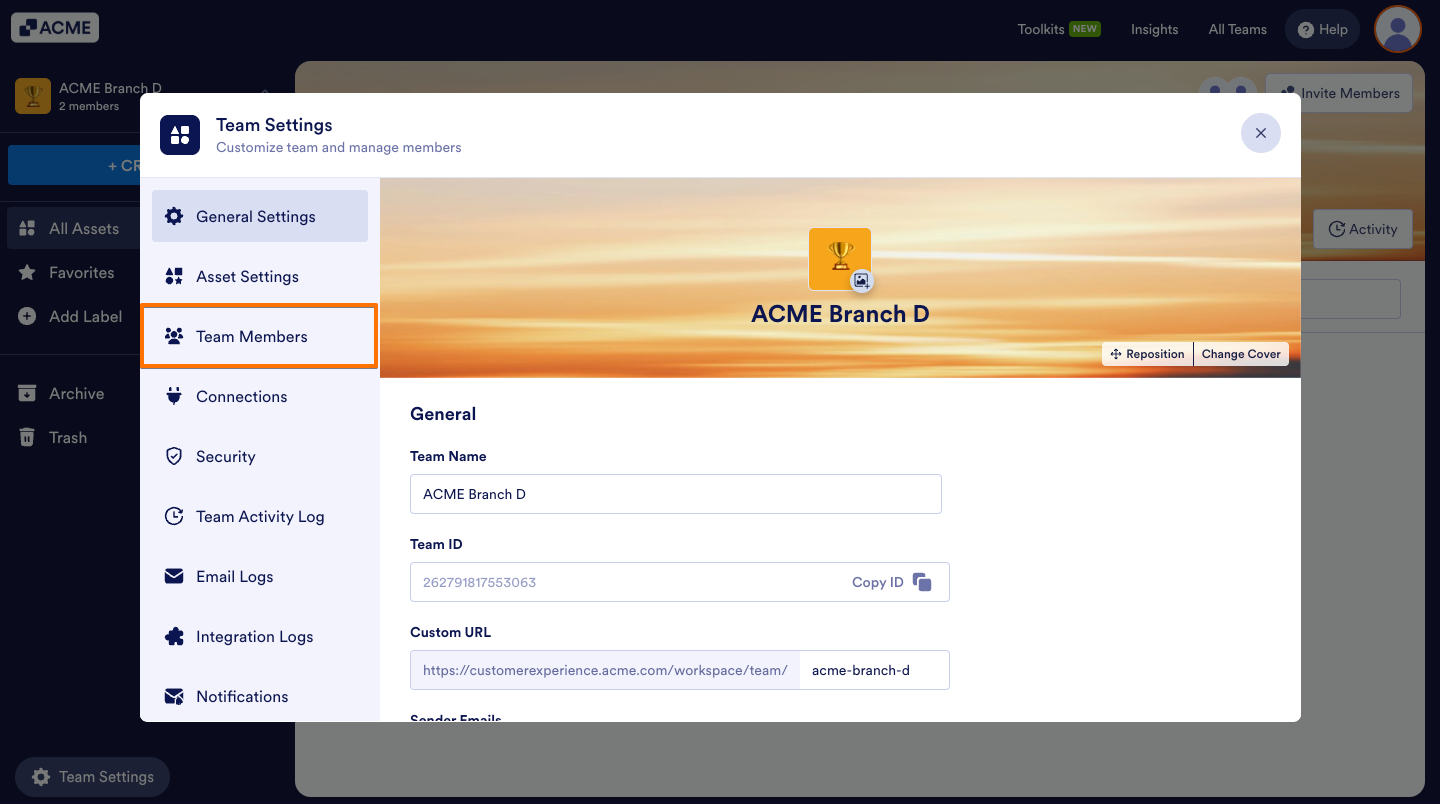Open the Asset Settings tab
1440x804 pixels.
point(259,276)
